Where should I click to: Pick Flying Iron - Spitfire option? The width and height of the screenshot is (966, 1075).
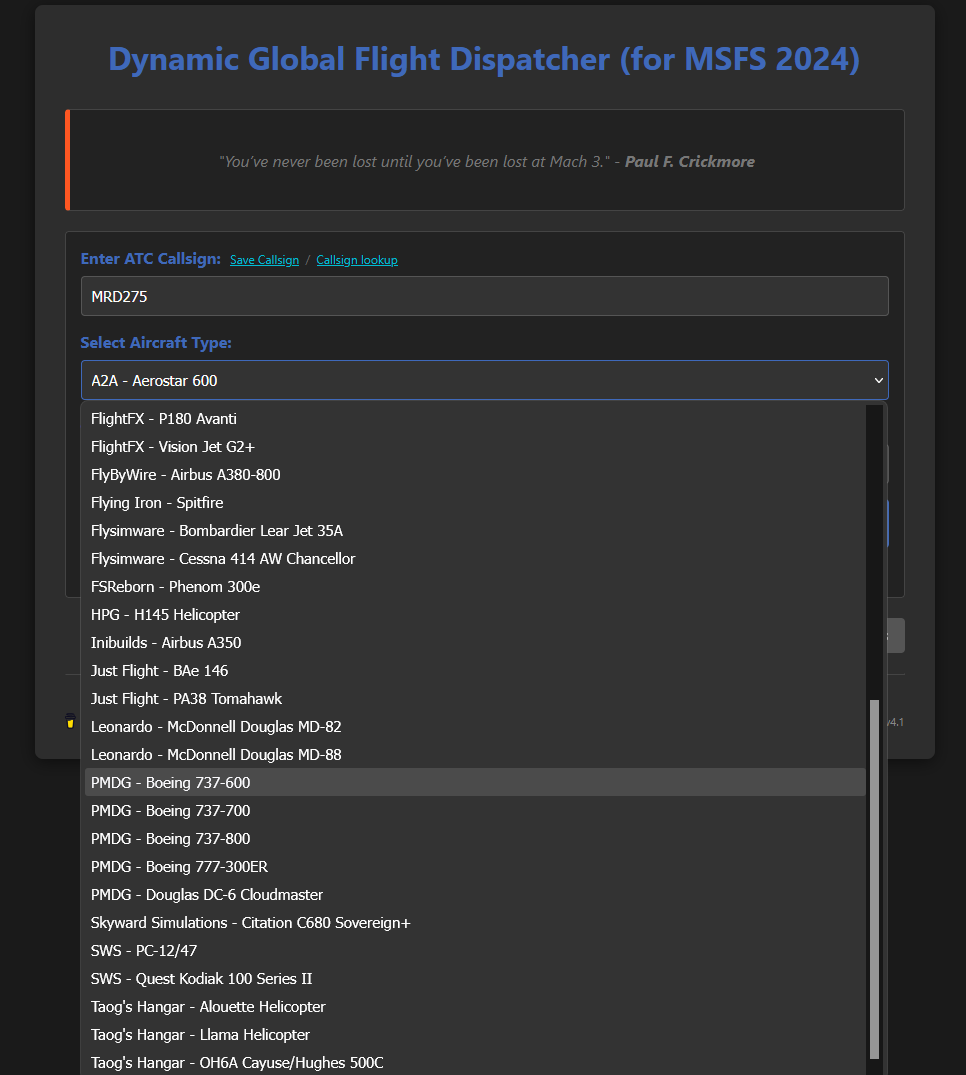point(475,503)
